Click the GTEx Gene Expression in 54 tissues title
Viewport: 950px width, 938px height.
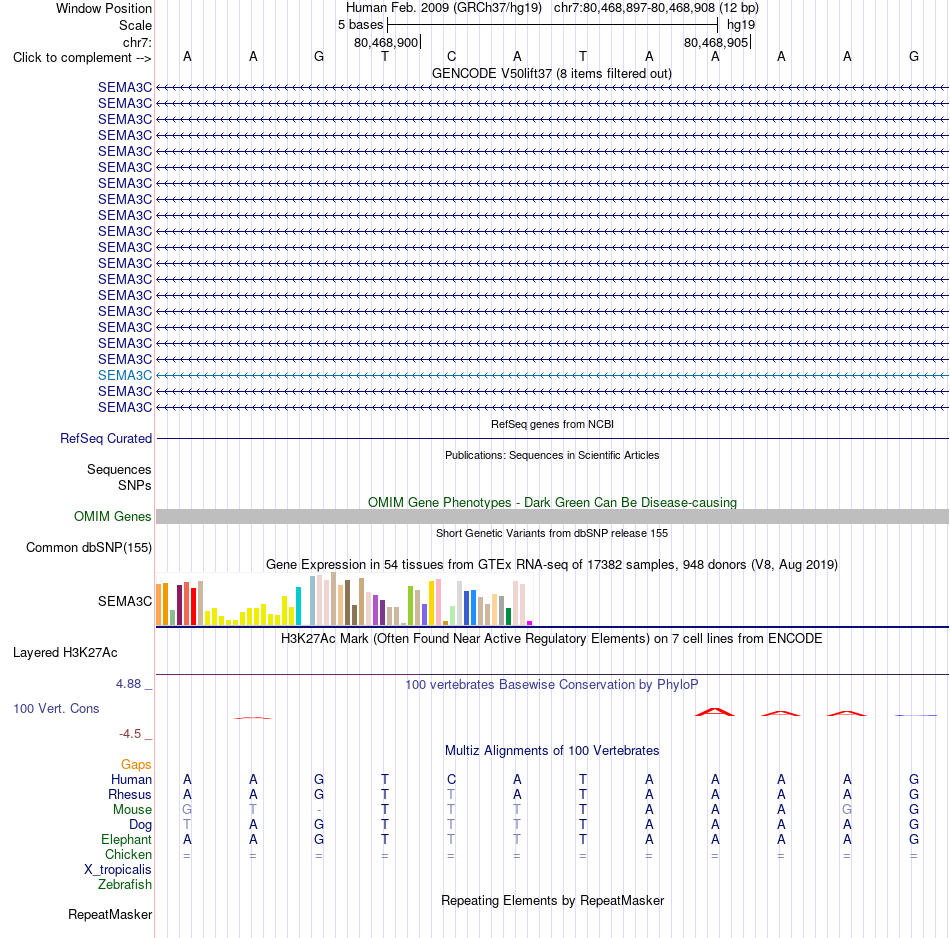pyautogui.click(x=552, y=565)
